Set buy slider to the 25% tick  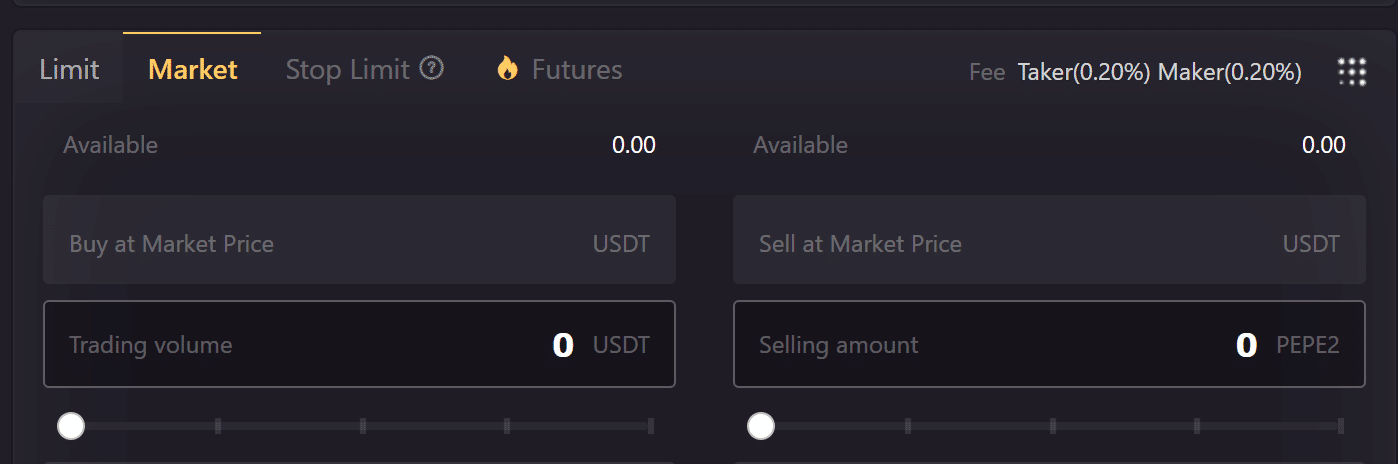tap(218, 427)
